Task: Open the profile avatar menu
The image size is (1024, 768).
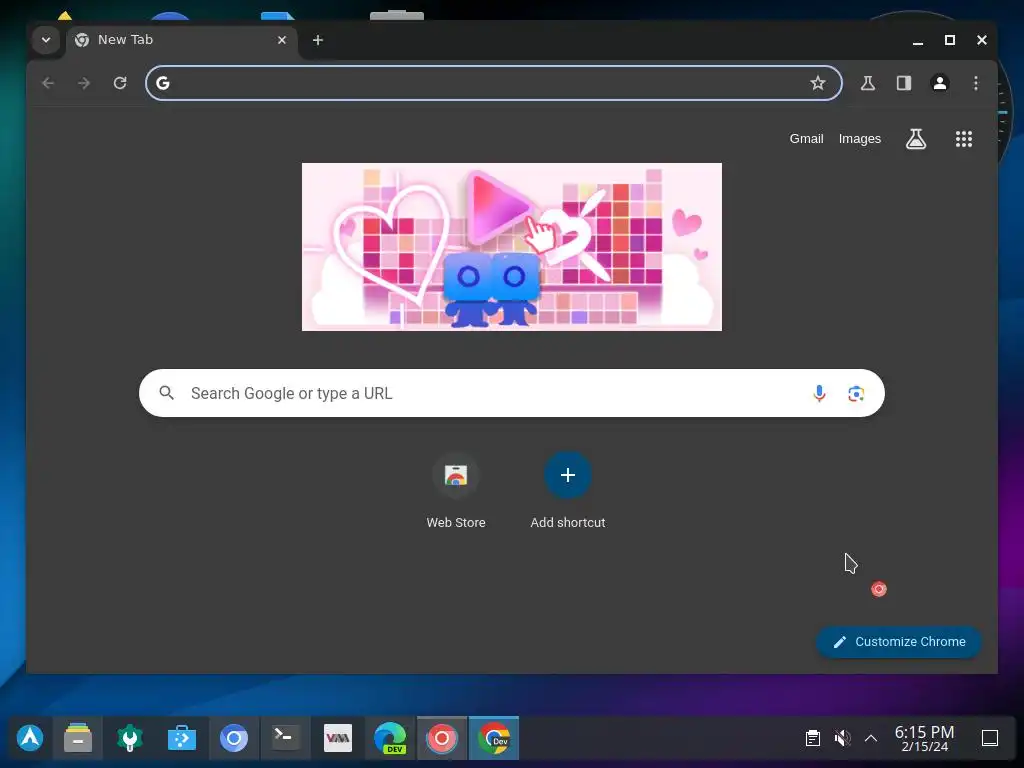Action: click(940, 83)
